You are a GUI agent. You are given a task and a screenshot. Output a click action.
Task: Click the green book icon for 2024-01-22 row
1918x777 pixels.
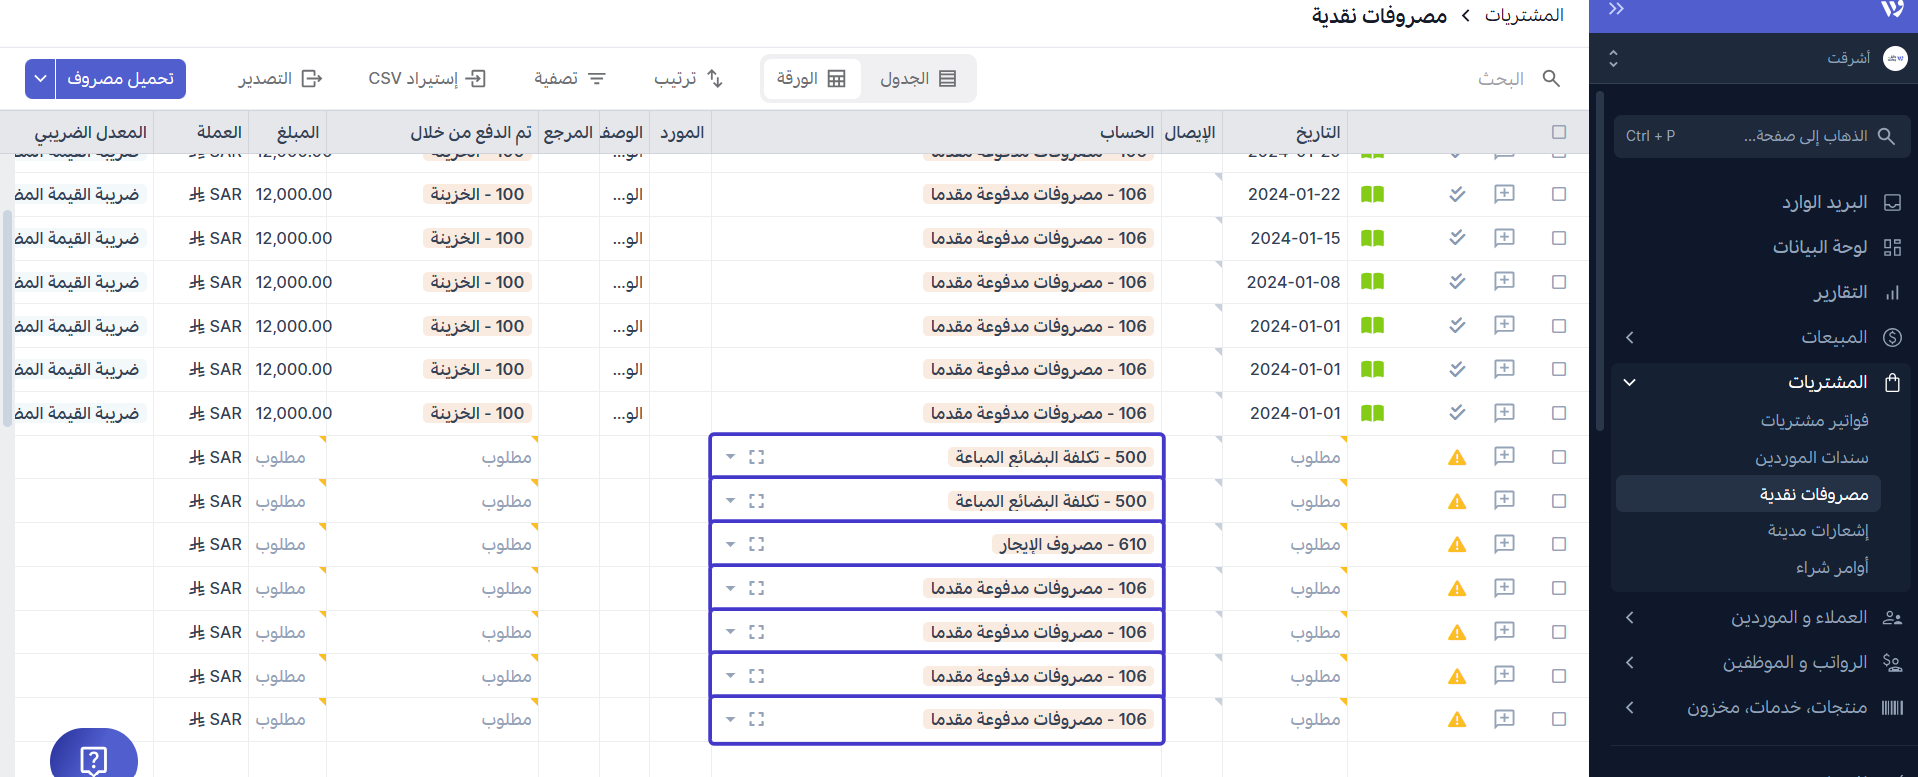coord(1372,194)
